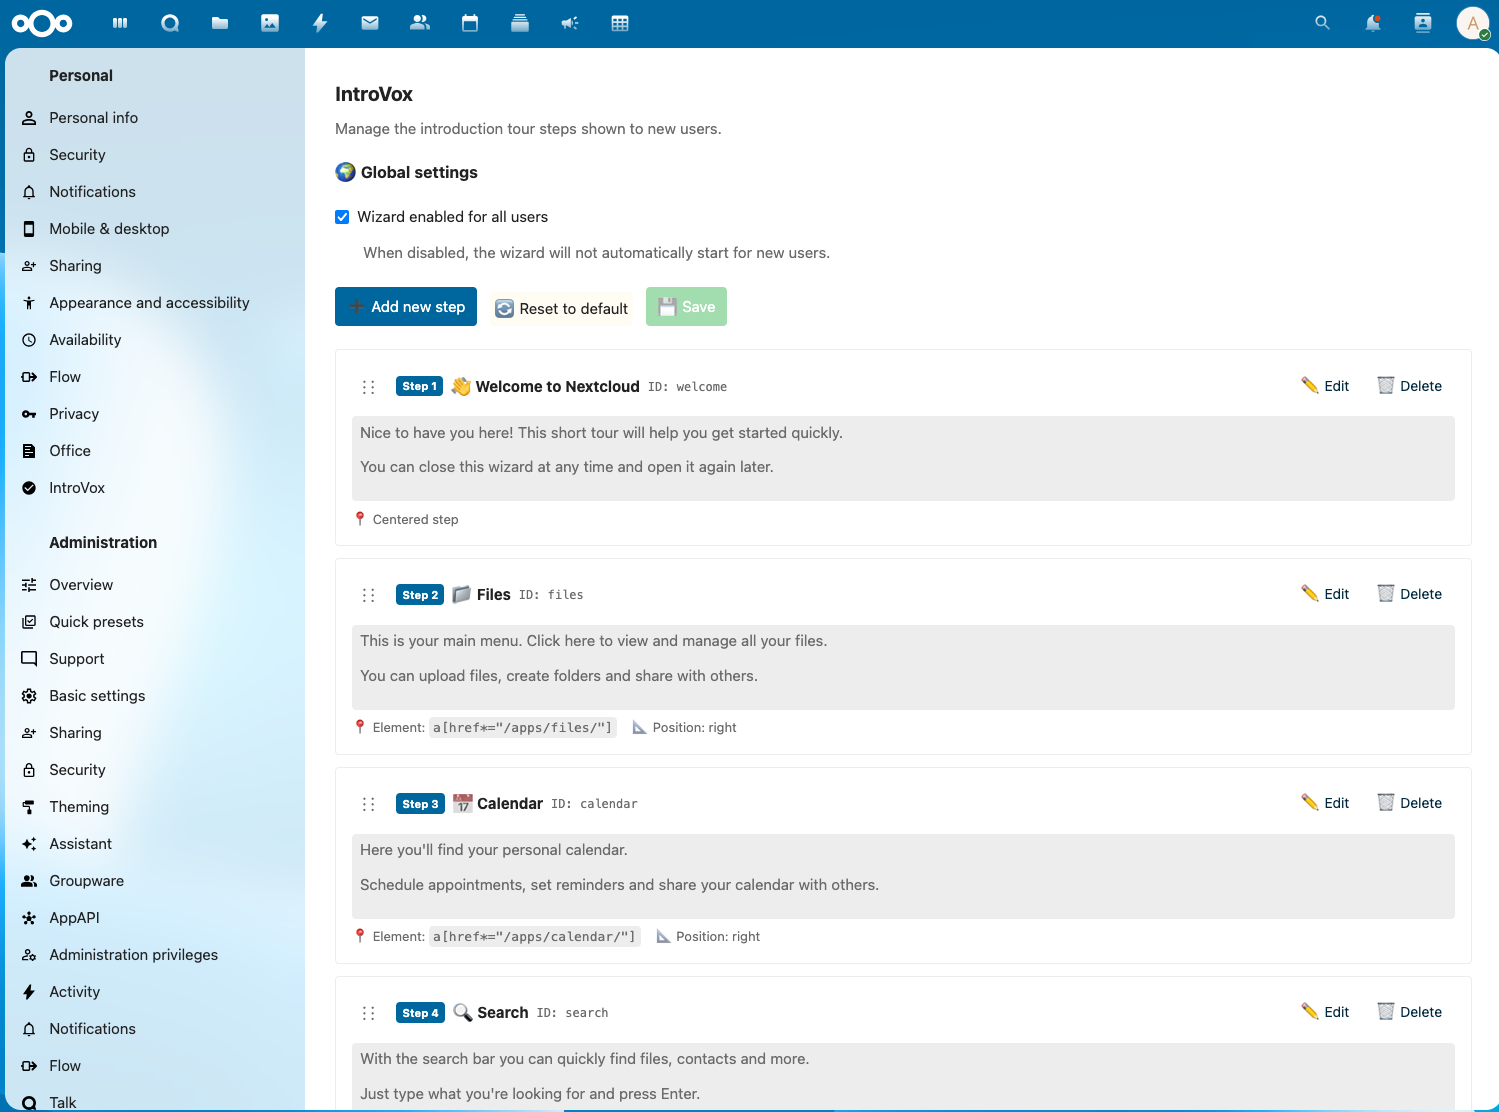The image size is (1499, 1112).
Task: Open the Photos app icon
Action: (x=270, y=23)
